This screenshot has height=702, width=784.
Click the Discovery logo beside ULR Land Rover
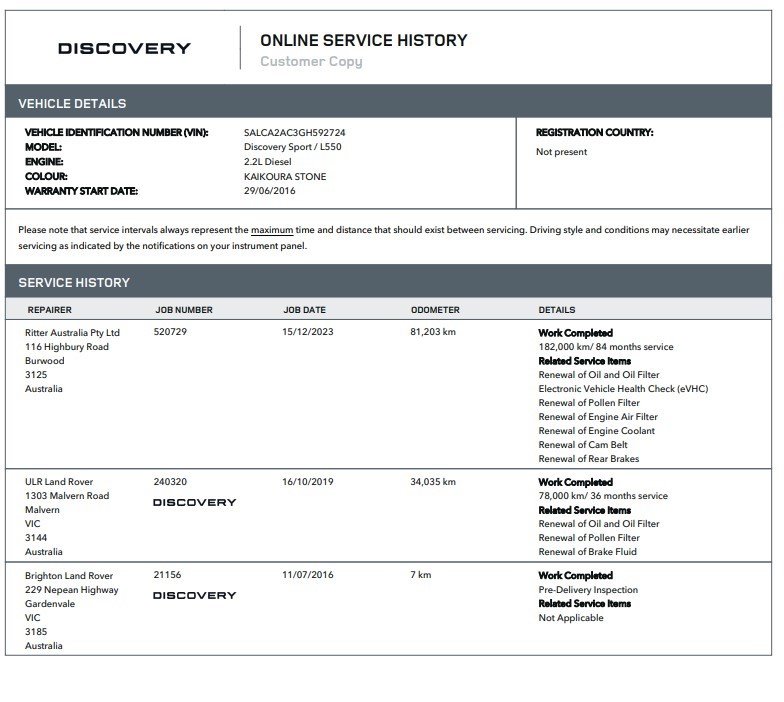coord(194,502)
